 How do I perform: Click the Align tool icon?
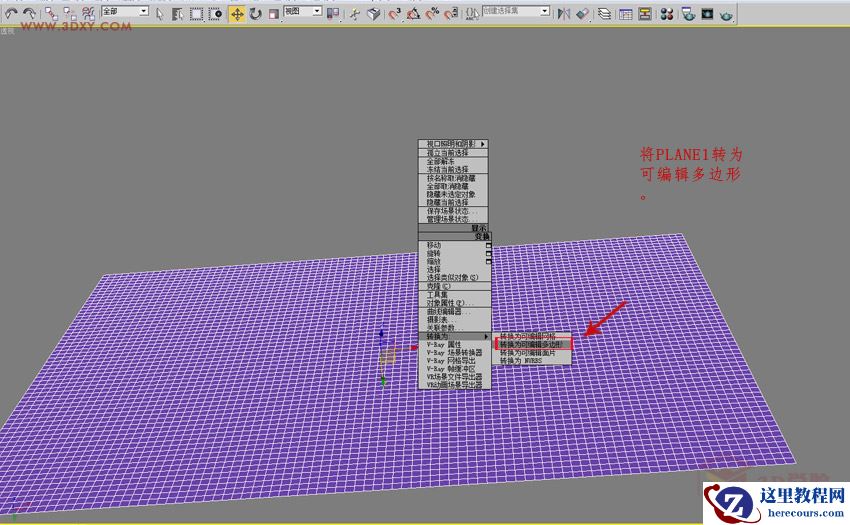point(583,14)
